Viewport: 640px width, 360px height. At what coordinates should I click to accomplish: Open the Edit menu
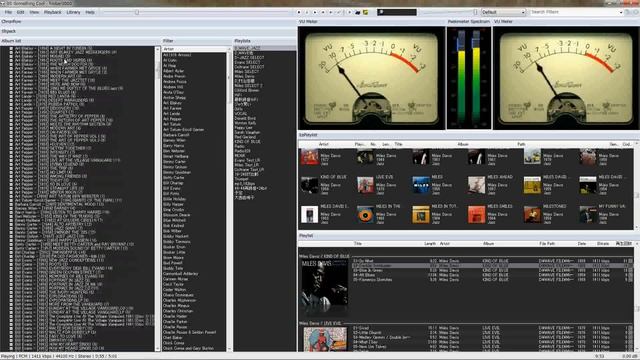pyautogui.click(x=20, y=12)
